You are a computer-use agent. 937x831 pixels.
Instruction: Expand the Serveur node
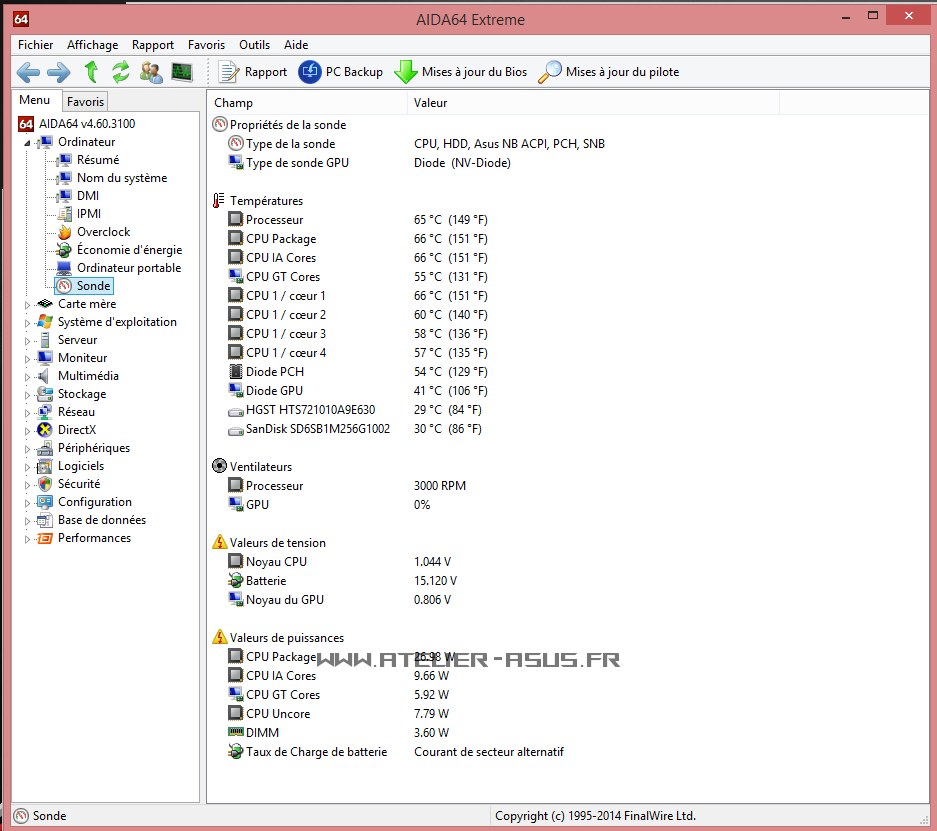coord(27,341)
